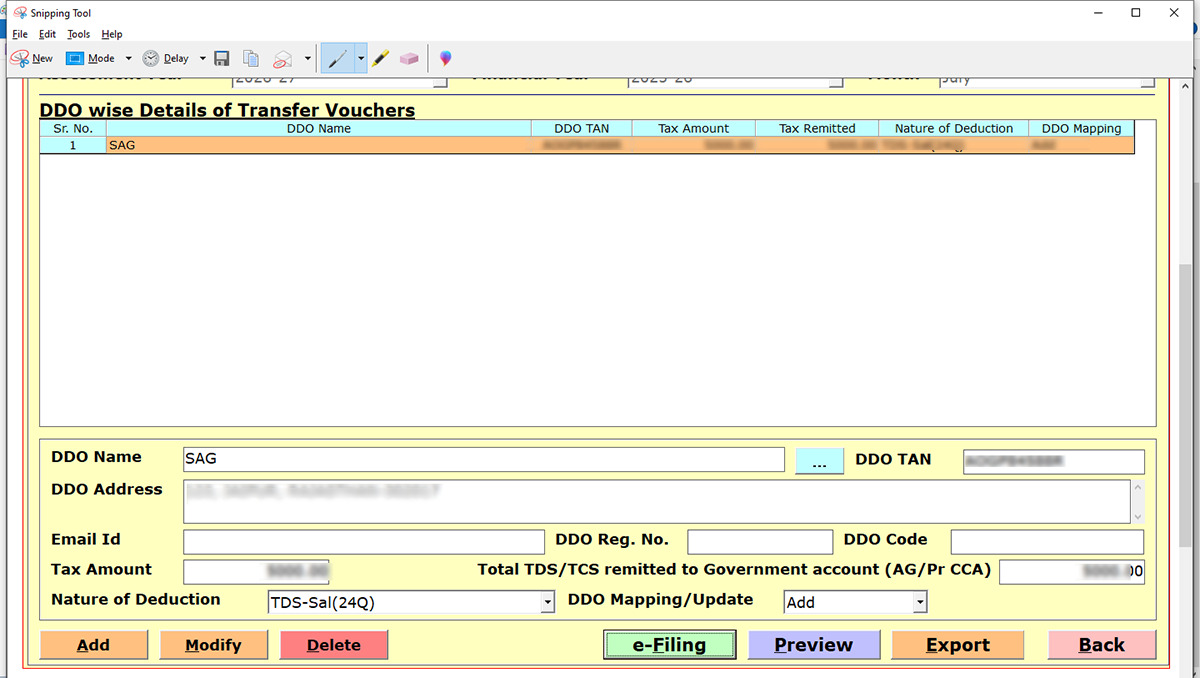1200x678 pixels.
Task: Send the snip via the envelope icon
Action: point(283,59)
